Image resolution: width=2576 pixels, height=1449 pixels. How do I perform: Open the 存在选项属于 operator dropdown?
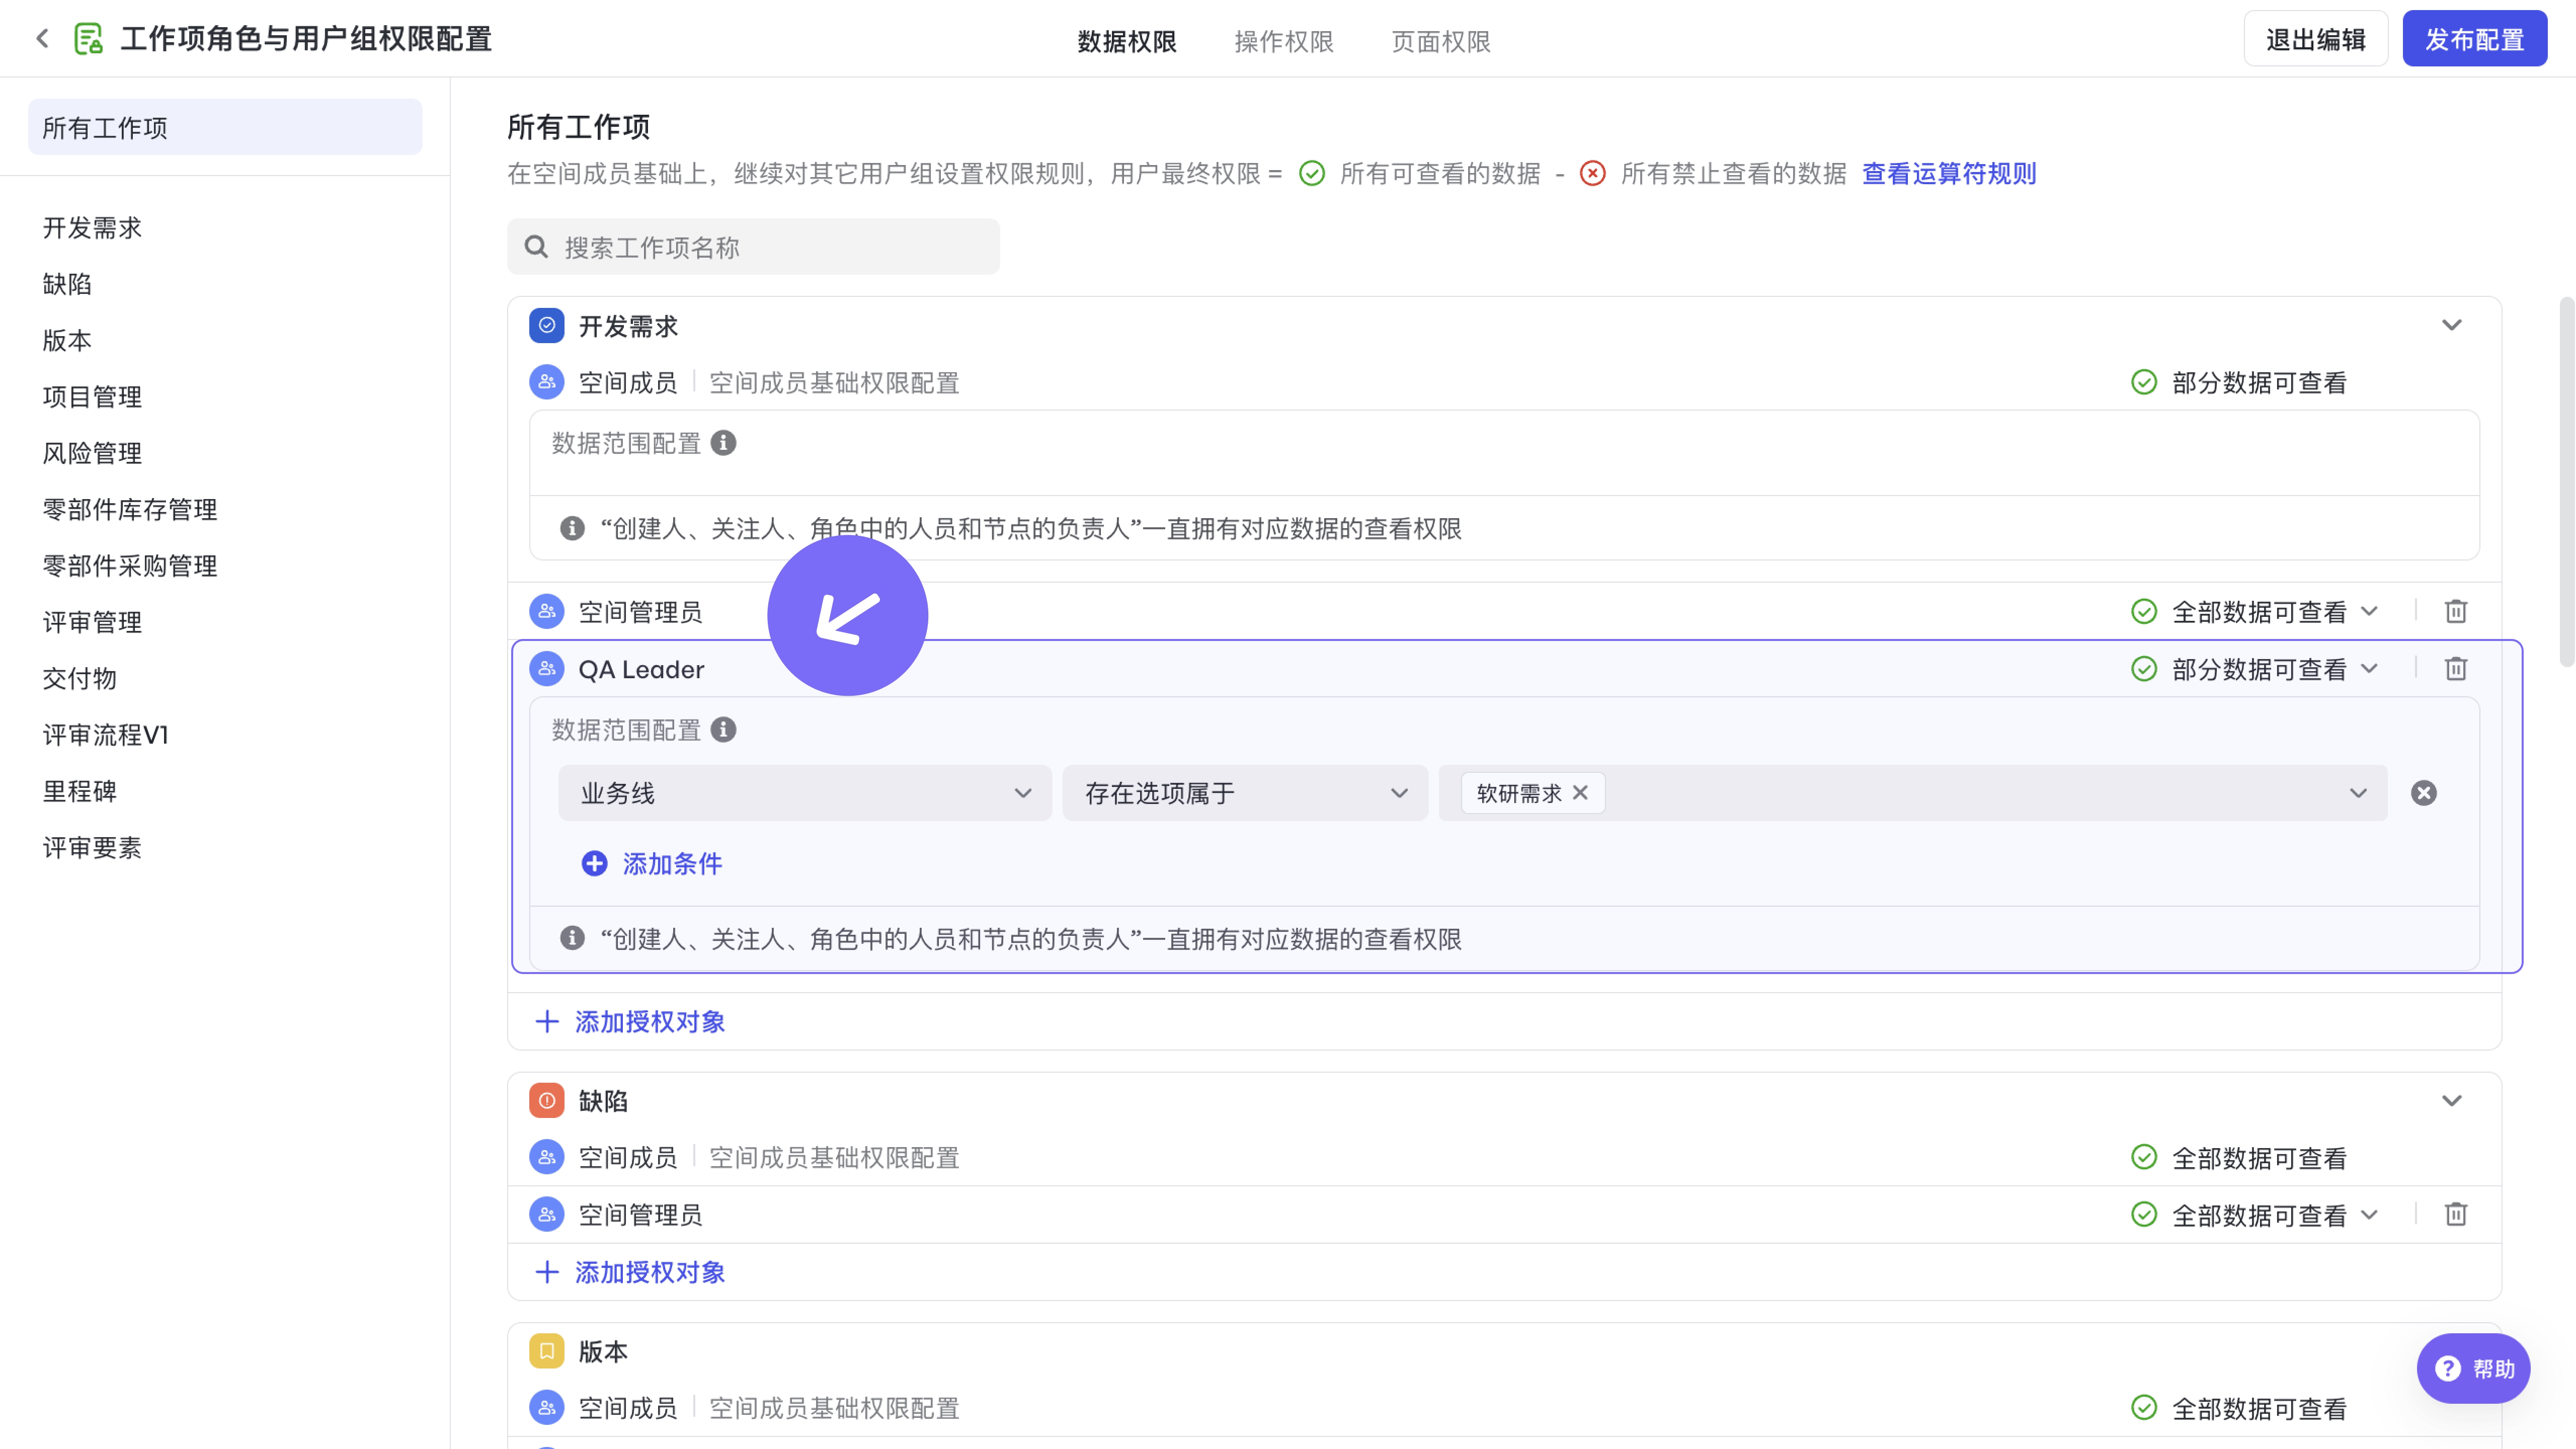click(1245, 793)
